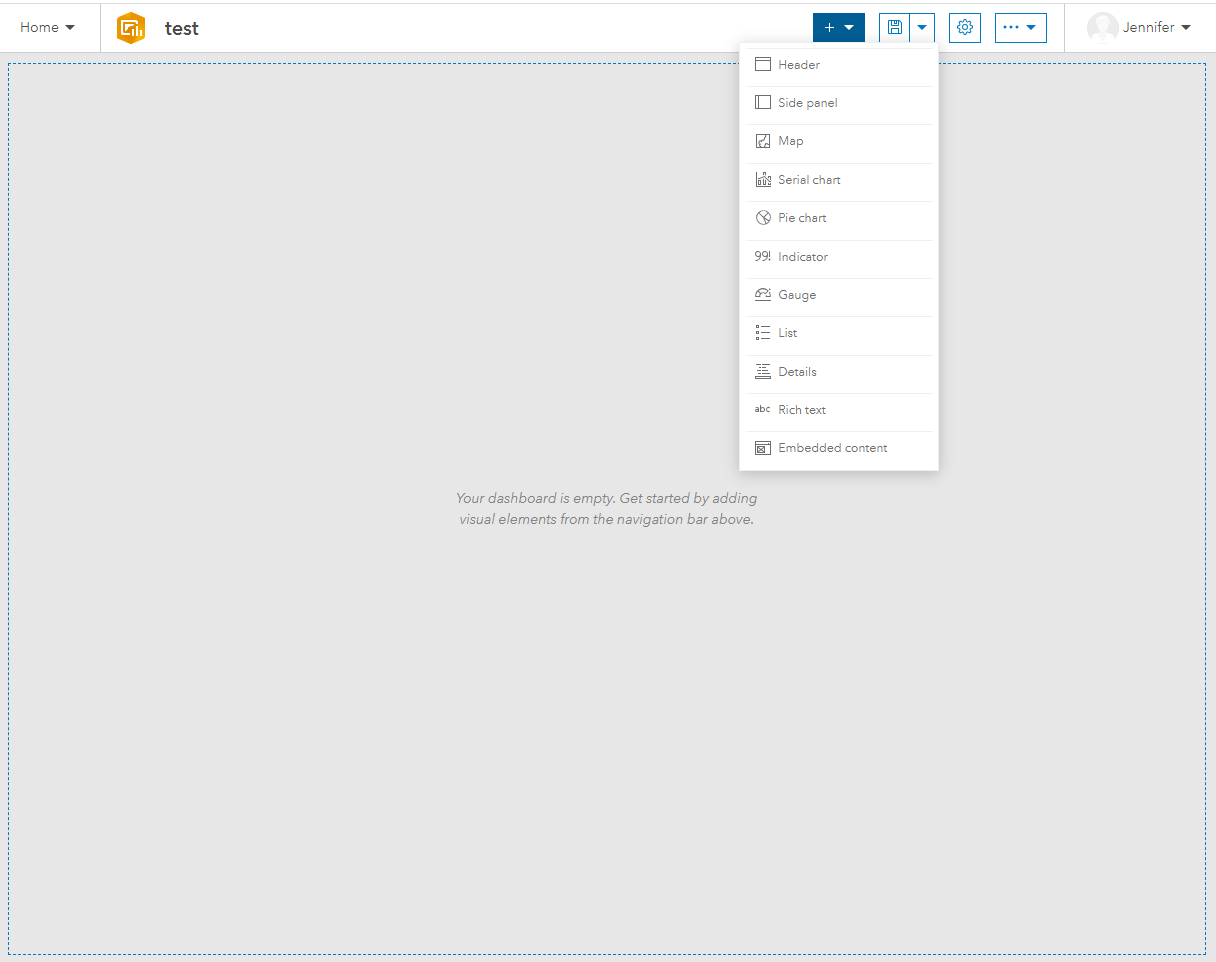This screenshot has width=1216, height=962.
Task: Click the Details element icon
Action: click(x=763, y=371)
